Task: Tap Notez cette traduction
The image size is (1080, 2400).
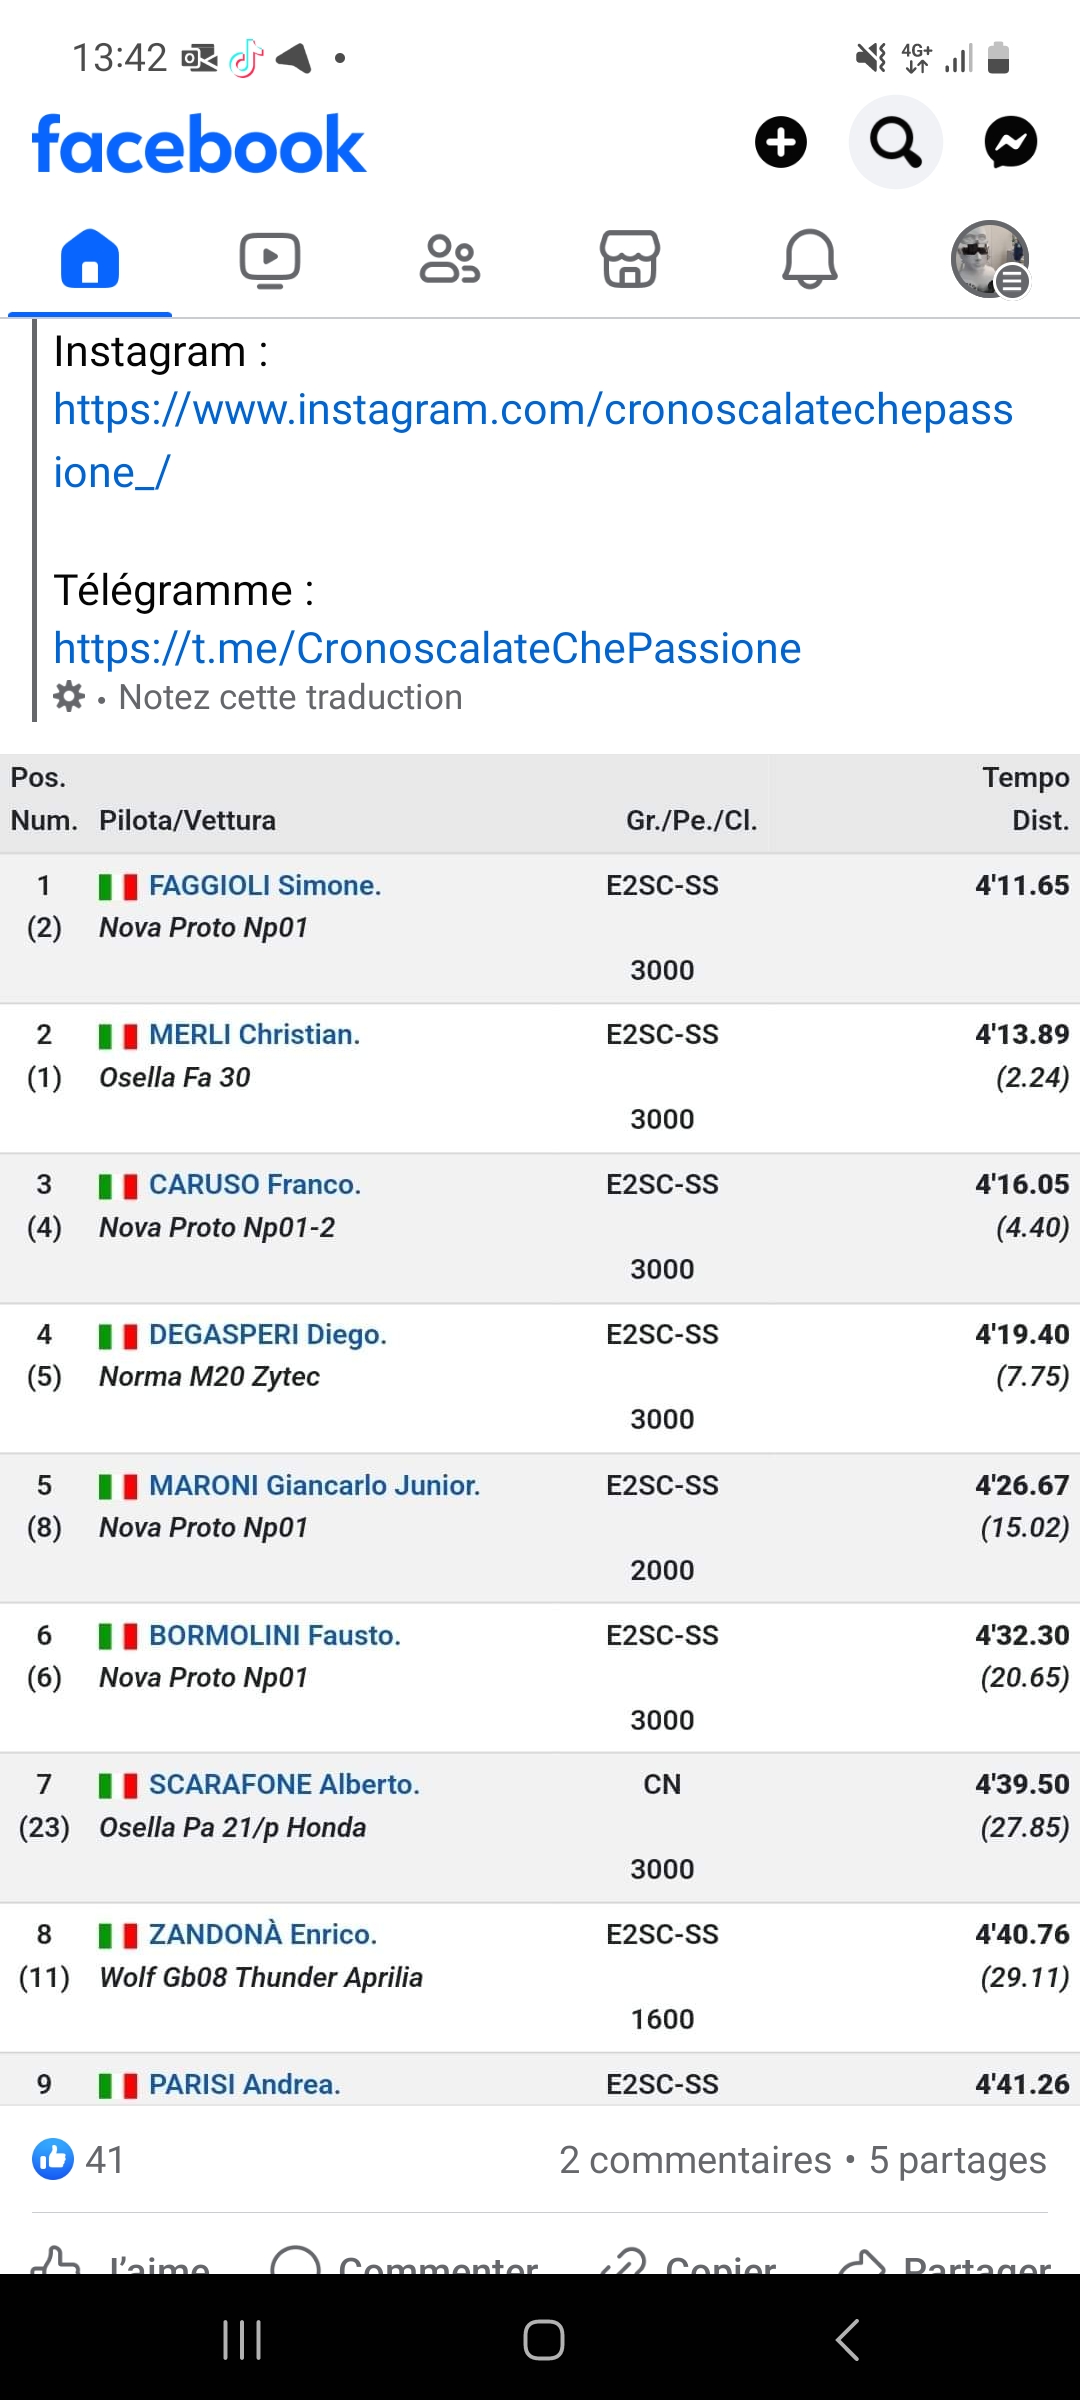Action: pyautogui.click(x=290, y=697)
